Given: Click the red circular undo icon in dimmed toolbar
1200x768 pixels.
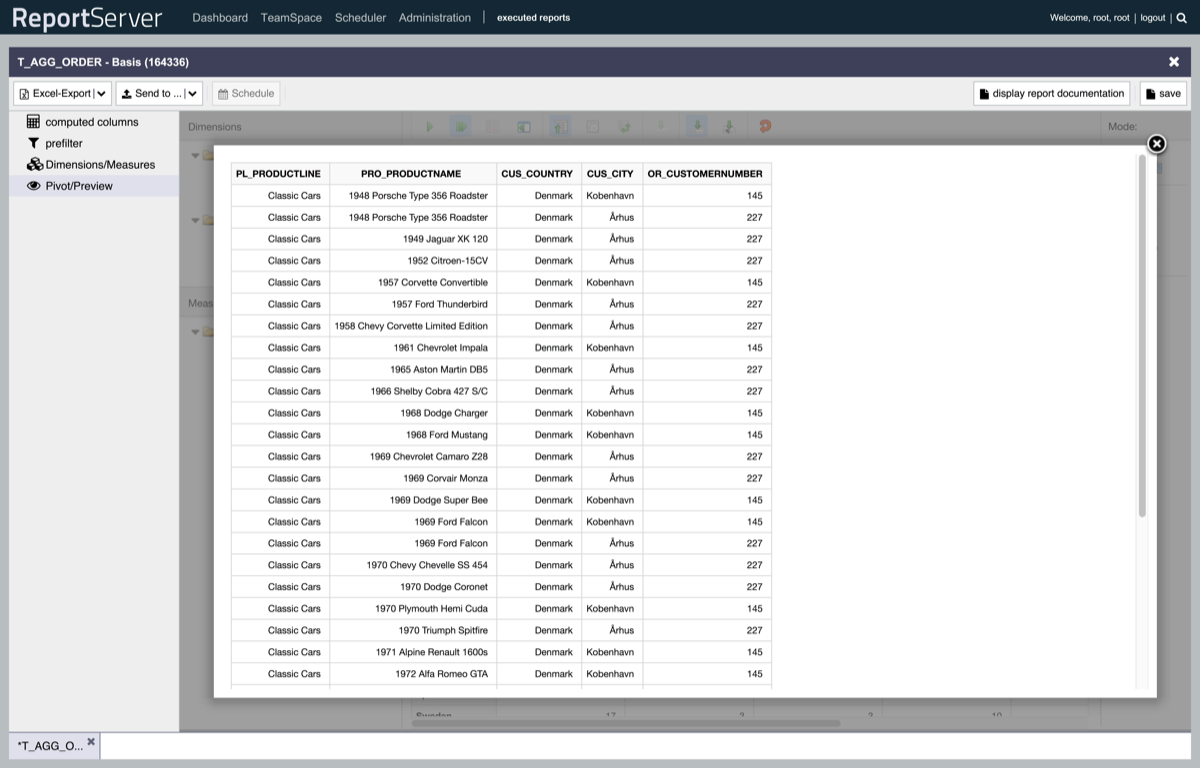Looking at the screenshot, I should pyautogui.click(x=765, y=127).
